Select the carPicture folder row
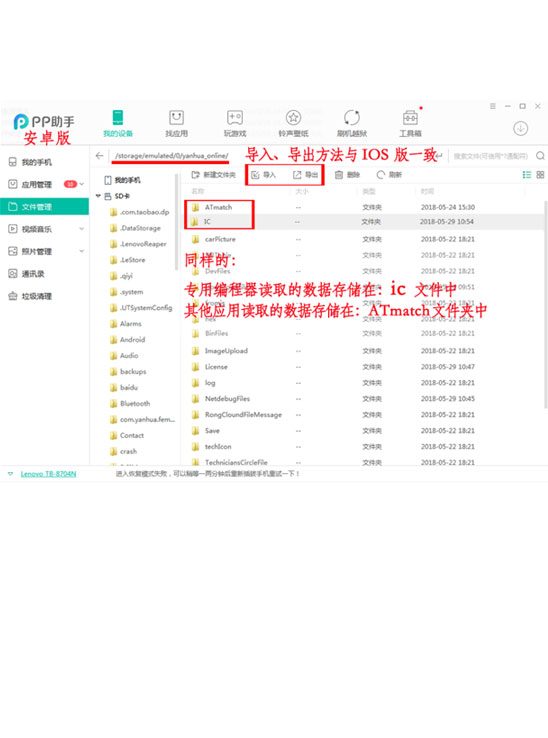This screenshot has height=738, width=548. click(365, 239)
